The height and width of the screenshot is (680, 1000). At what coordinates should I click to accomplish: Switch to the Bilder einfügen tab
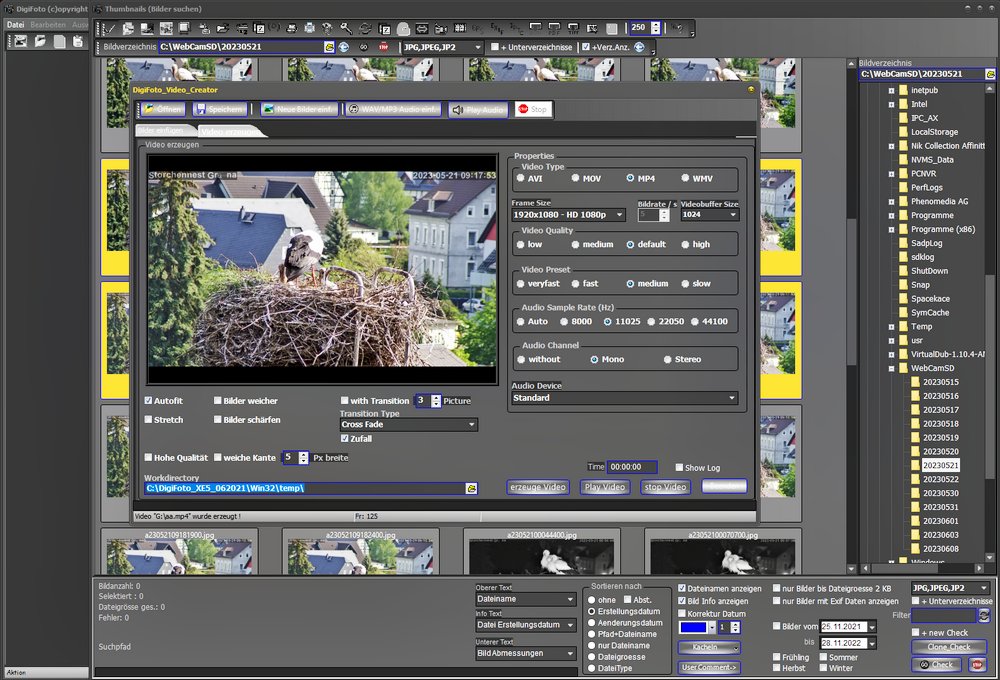point(160,131)
